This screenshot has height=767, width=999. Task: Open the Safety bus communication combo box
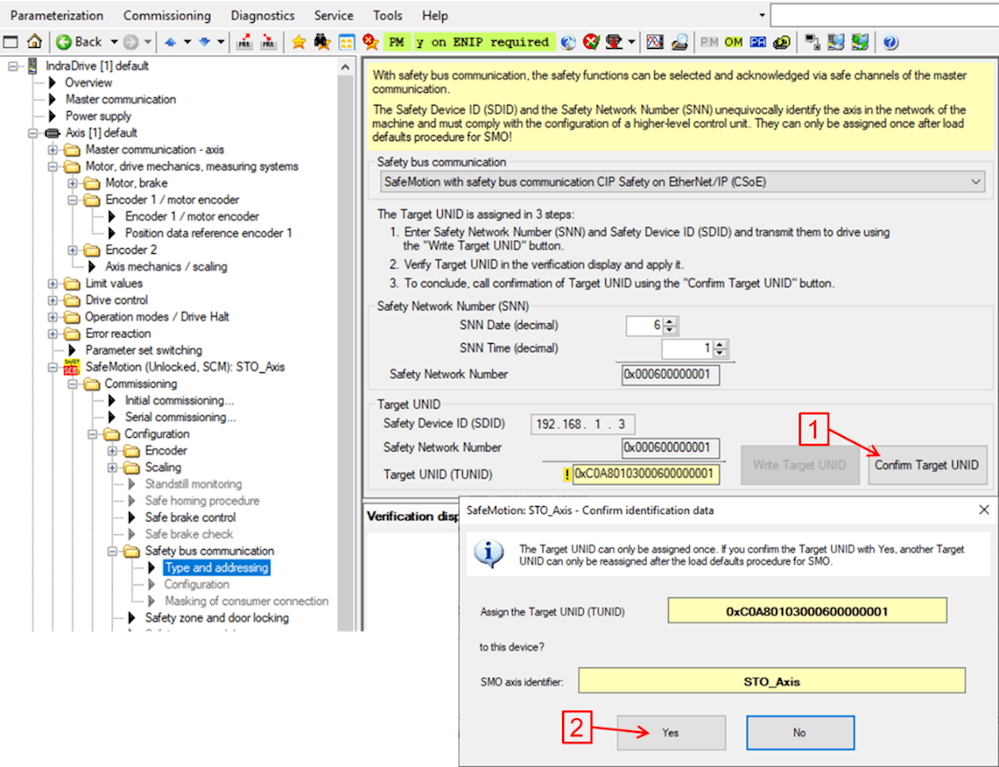click(682, 182)
